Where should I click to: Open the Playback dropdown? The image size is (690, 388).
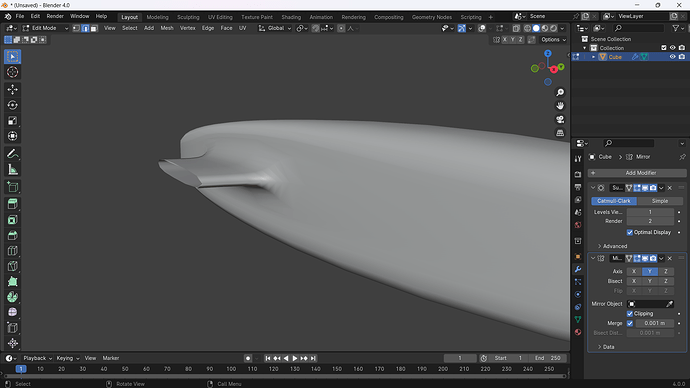[x=37, y=358]
